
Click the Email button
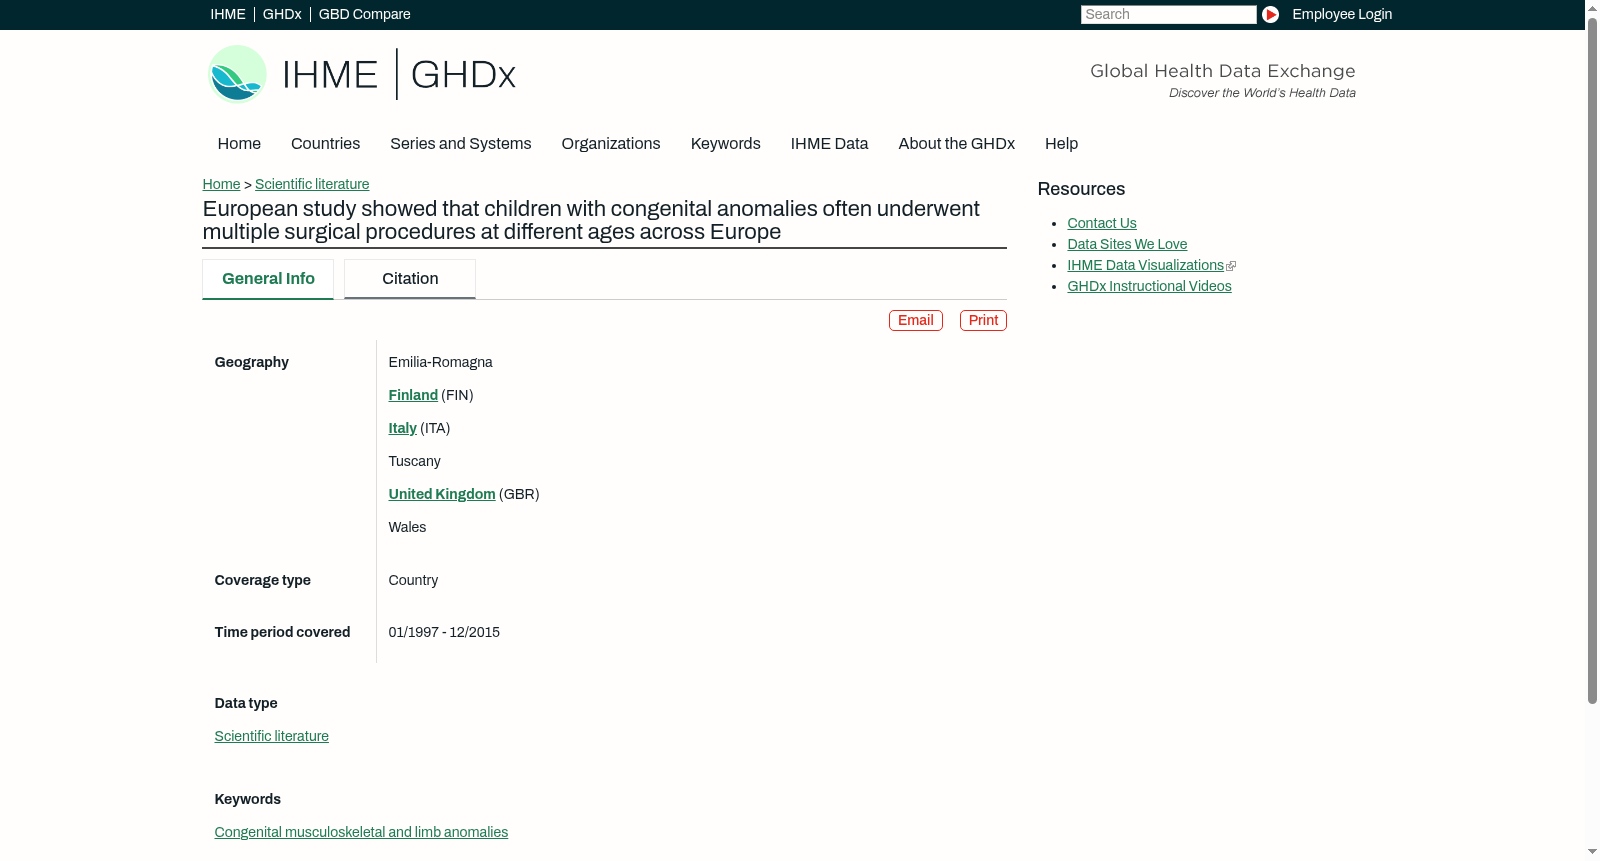click(x=915, y=320)
